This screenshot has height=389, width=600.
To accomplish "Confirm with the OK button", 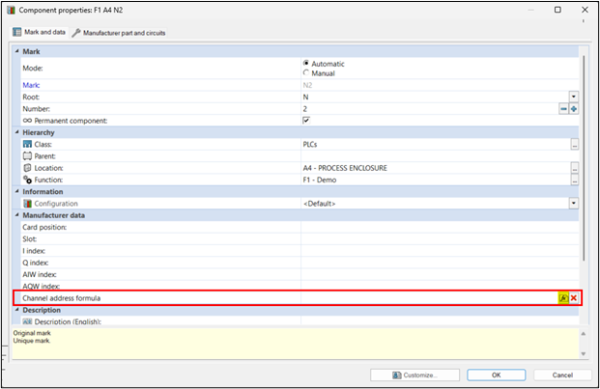I will (496, 375).
